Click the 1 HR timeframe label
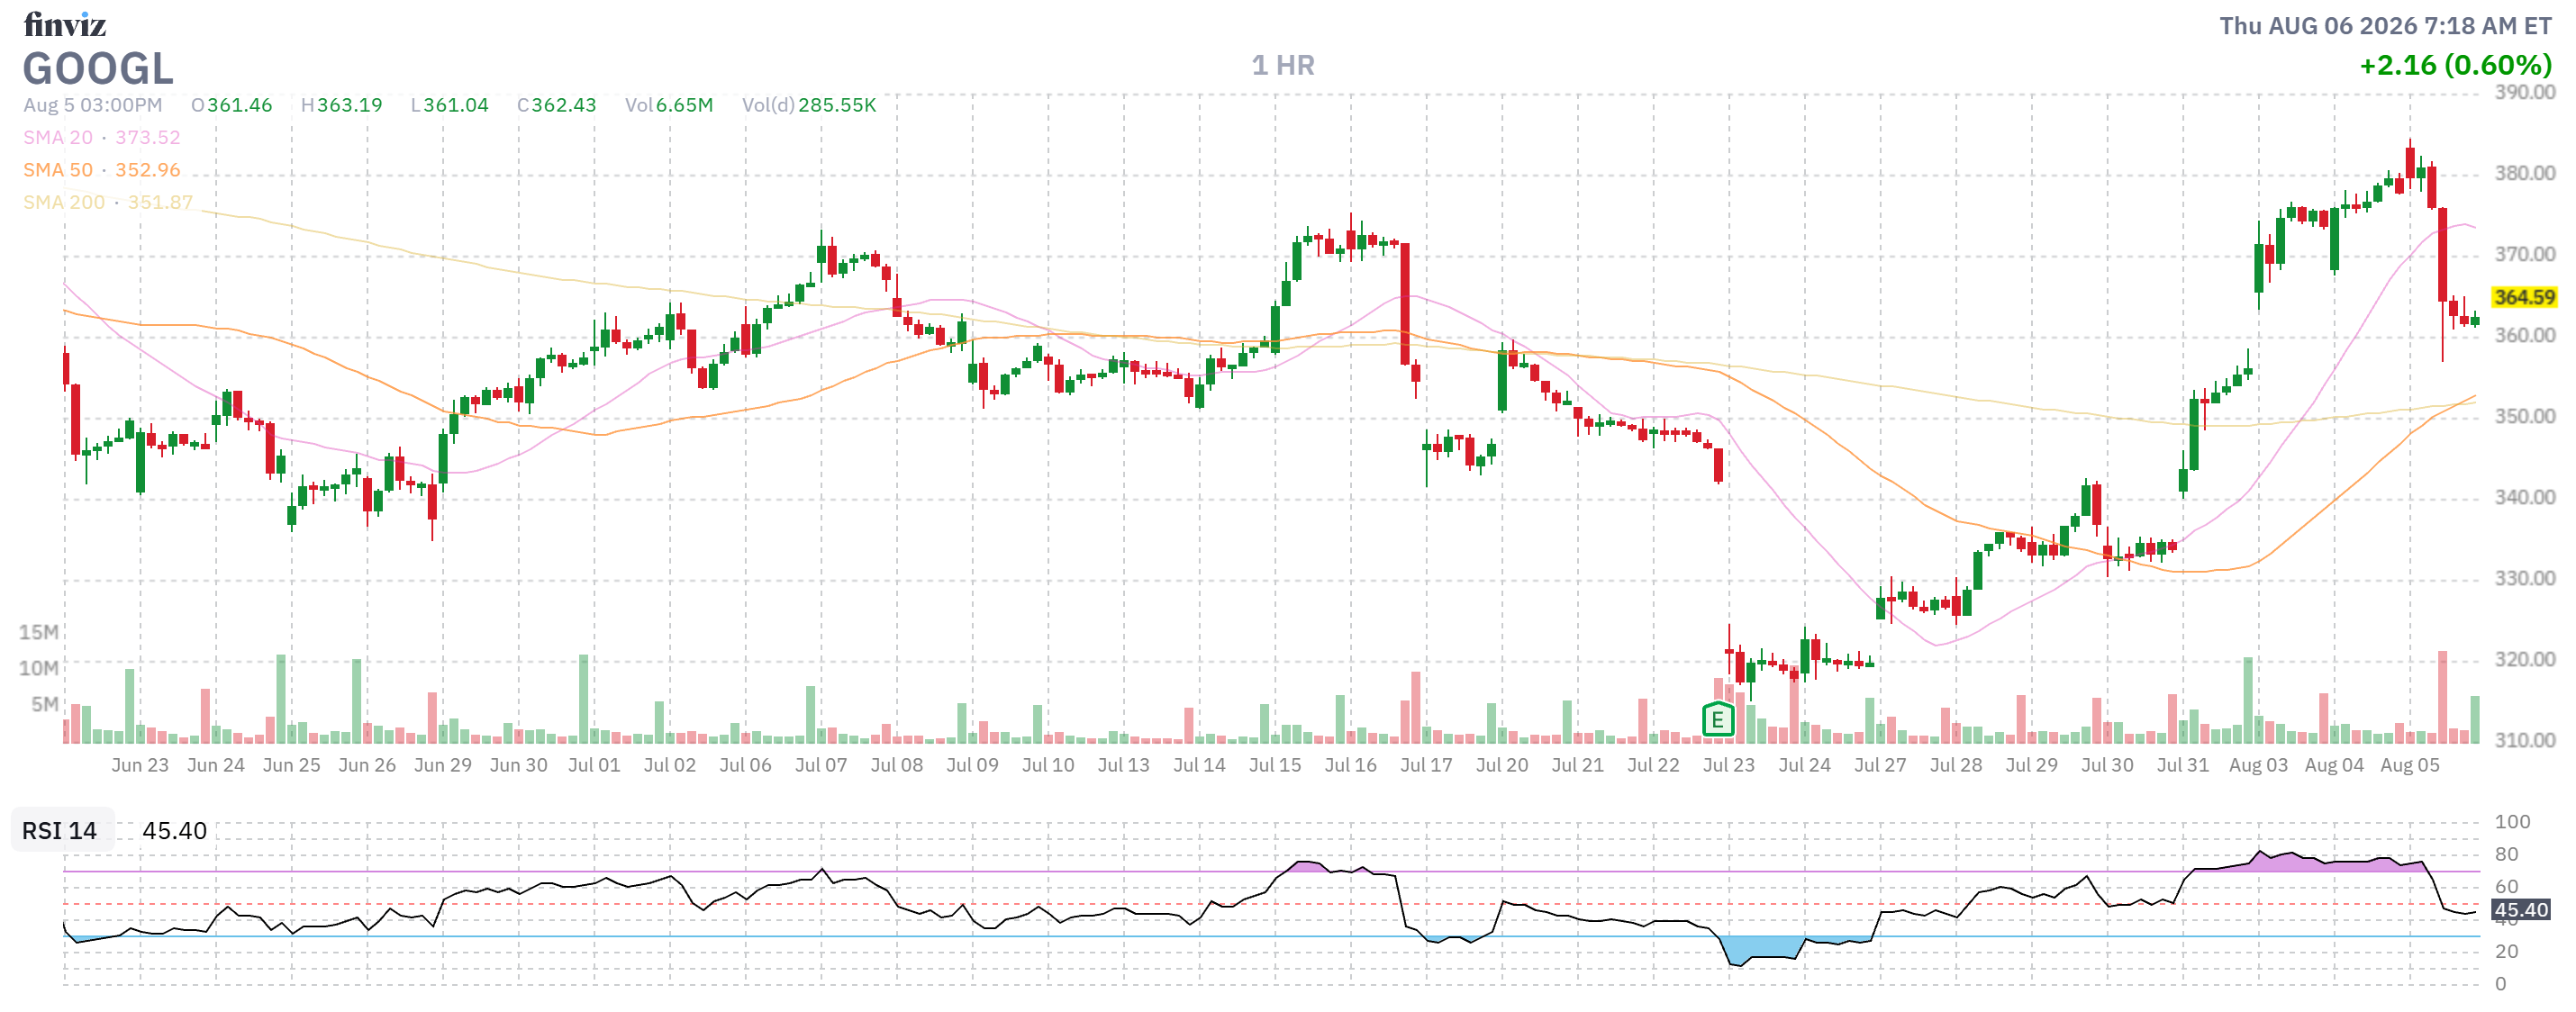2576x1012 pixels. click(x=1283, y=65)
